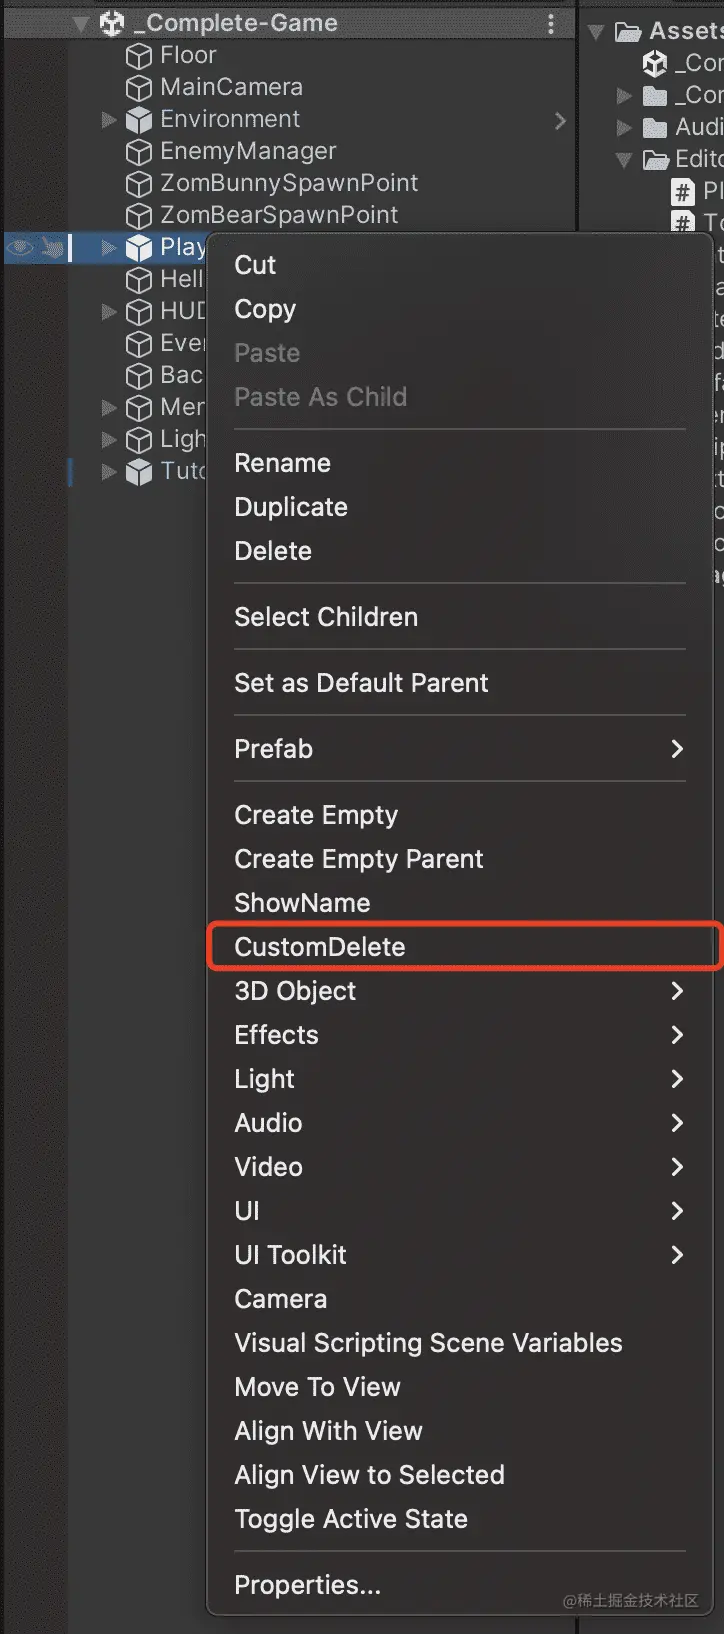Open the scene options kebab menu
This screenshot has width=724, height=1634.
(x=551, y=24)
